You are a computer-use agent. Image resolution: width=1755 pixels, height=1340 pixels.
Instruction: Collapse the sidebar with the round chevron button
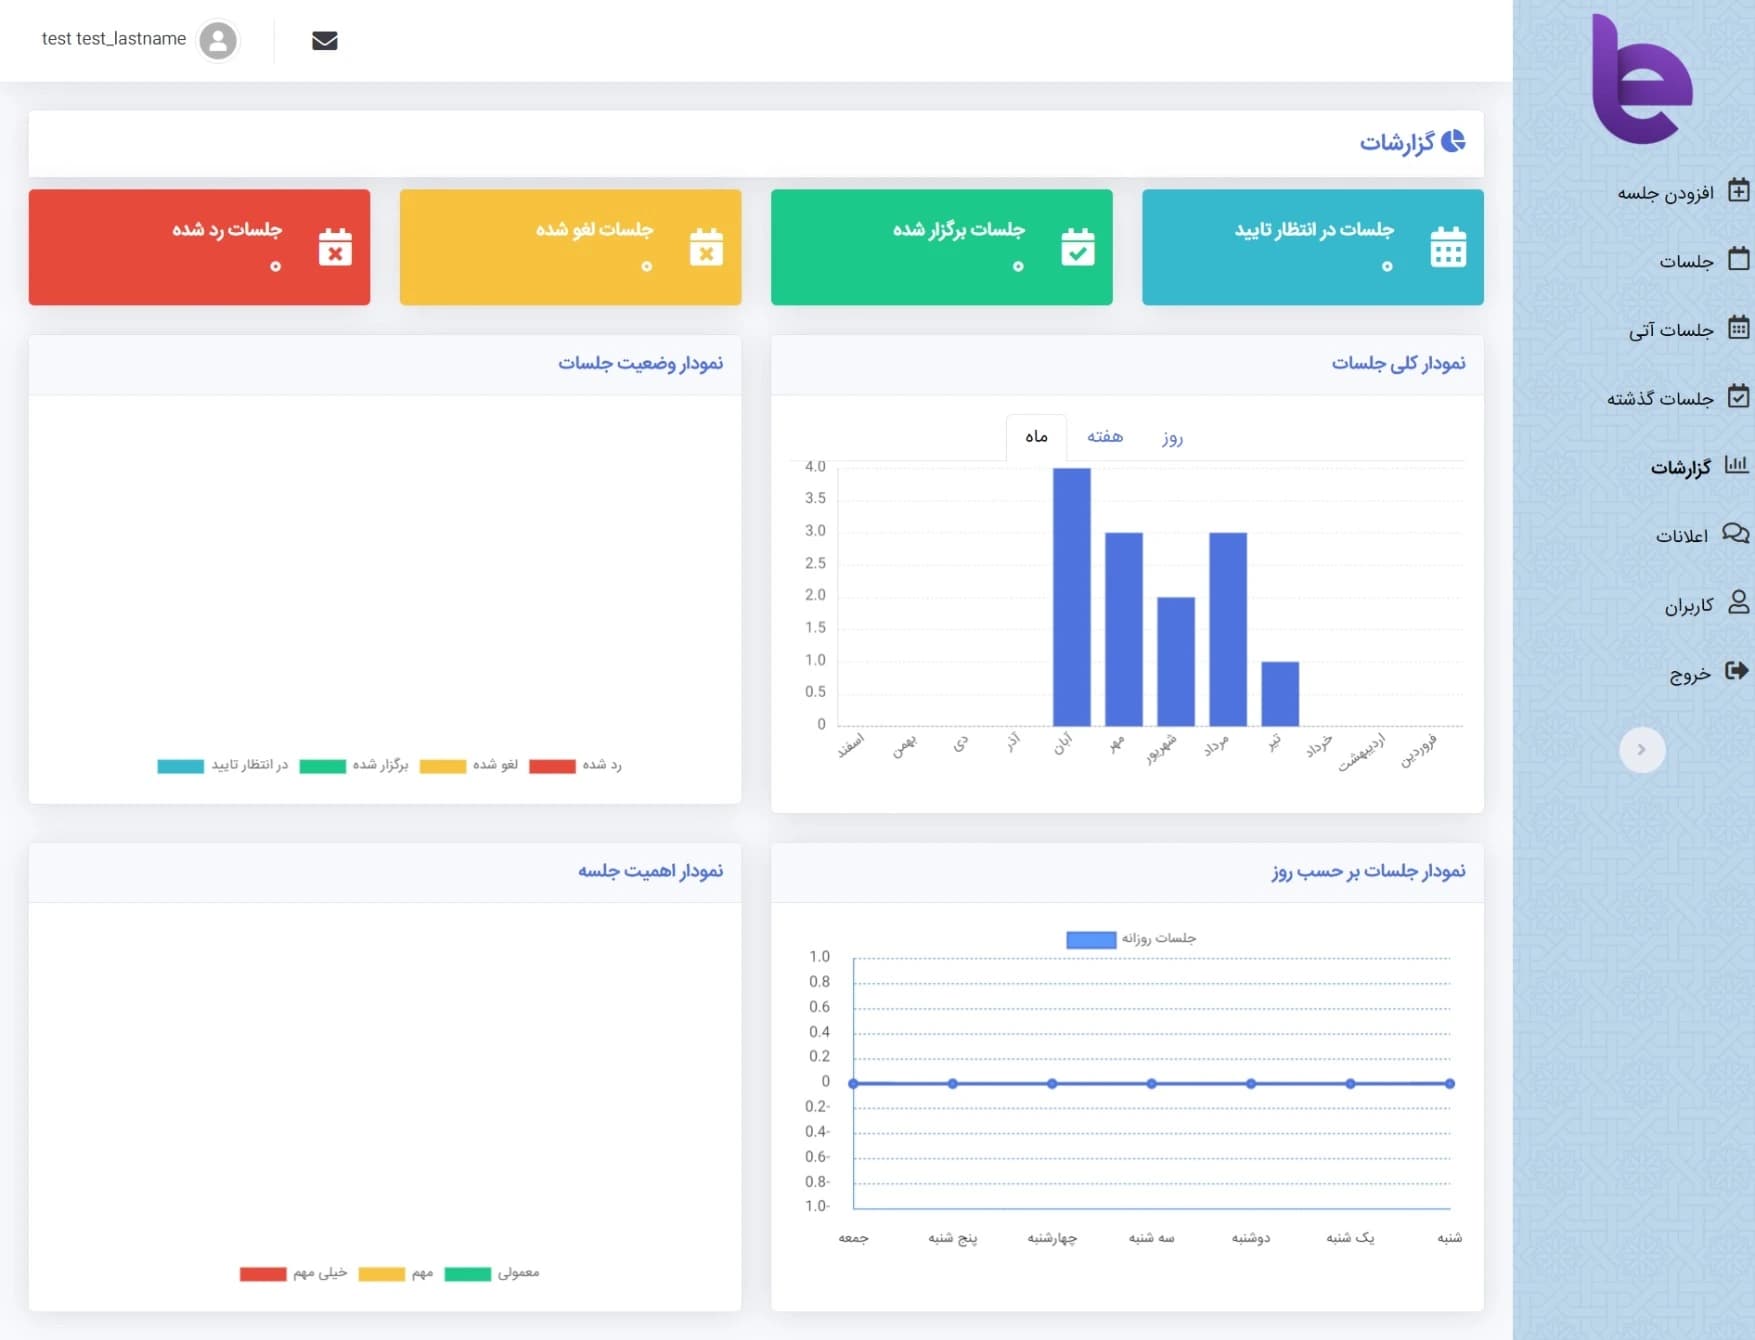point(1641,750)
